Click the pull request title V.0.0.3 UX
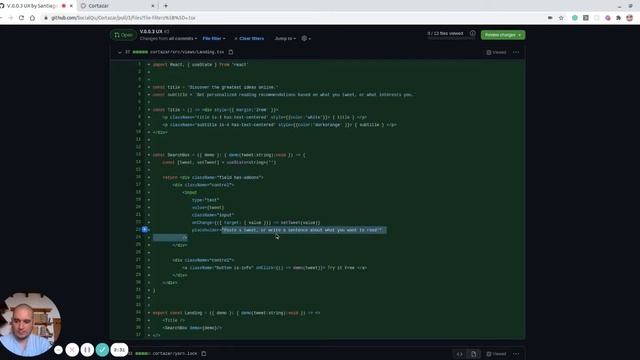The height and width of the screenshot is (360, 640). tap(151, 31)
